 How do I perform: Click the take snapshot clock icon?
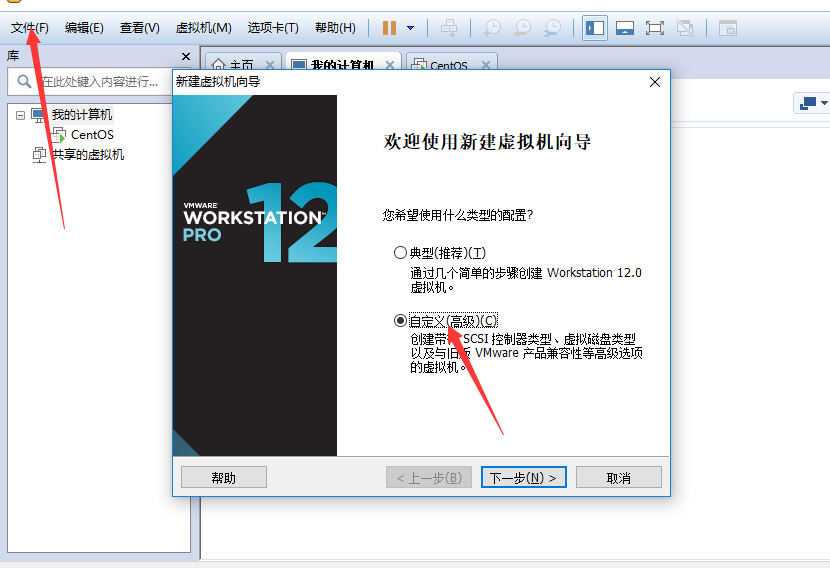[x=492, y=28]
